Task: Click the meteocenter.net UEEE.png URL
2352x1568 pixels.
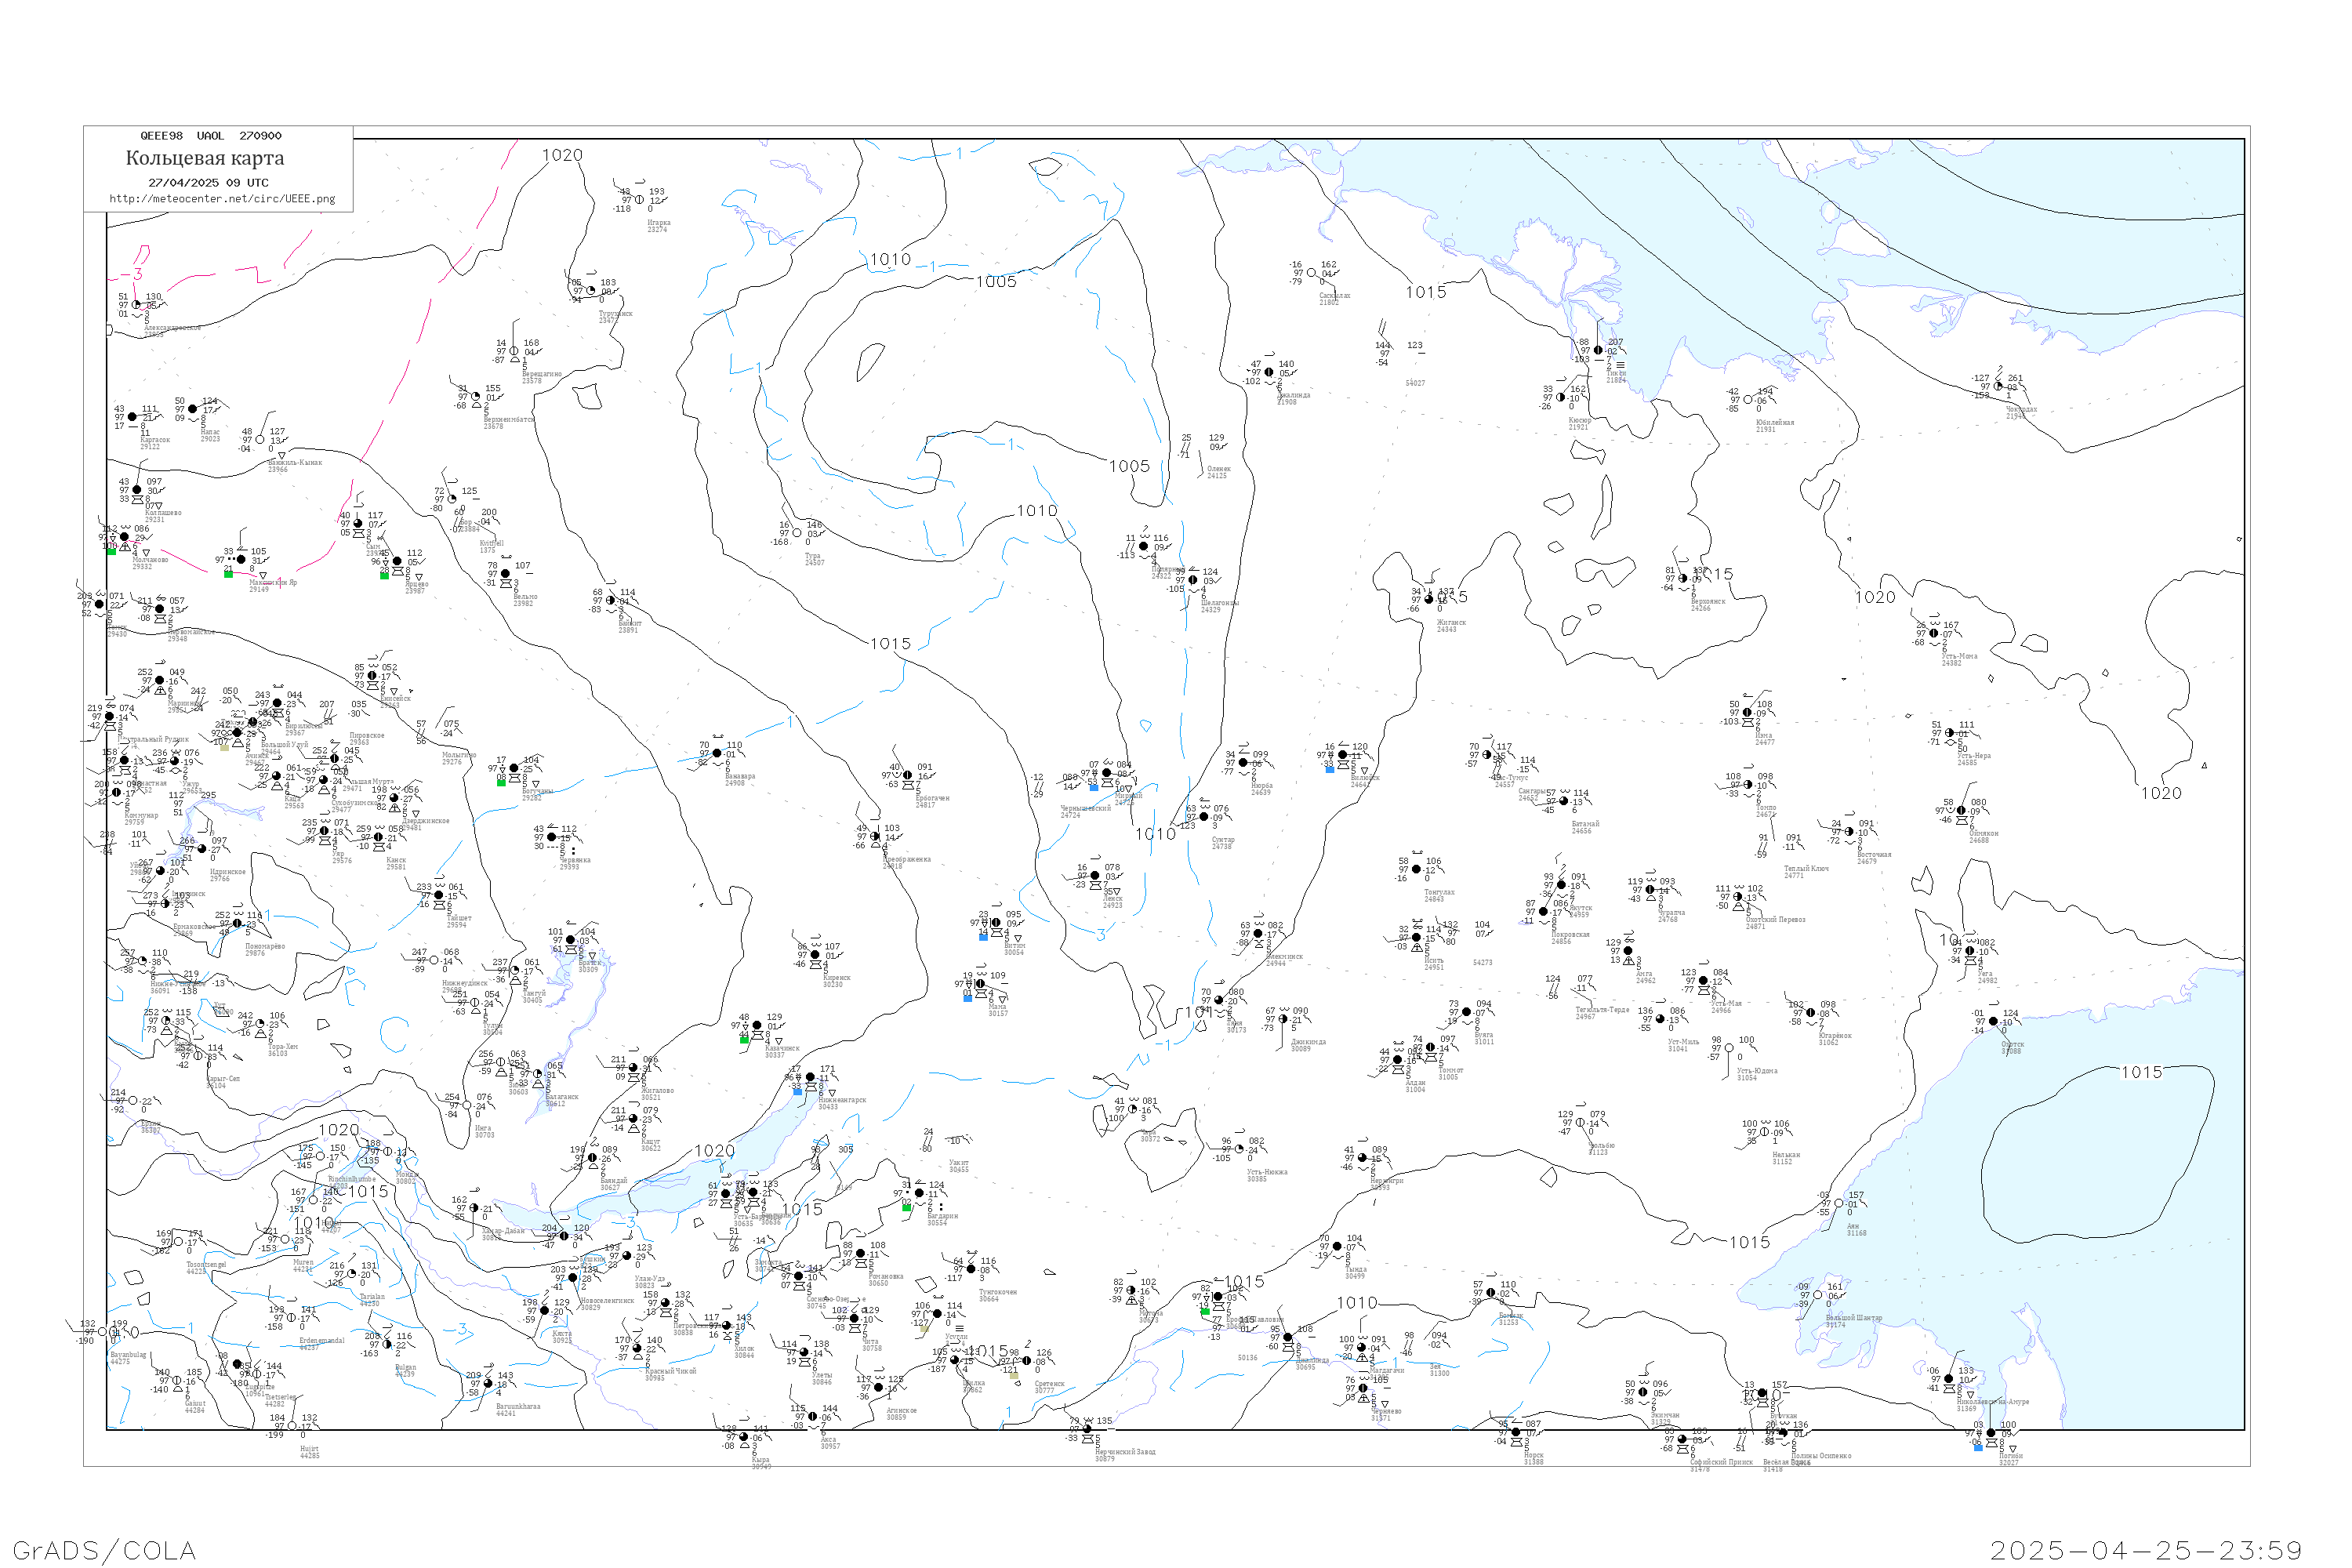Action: click(222, 199)
